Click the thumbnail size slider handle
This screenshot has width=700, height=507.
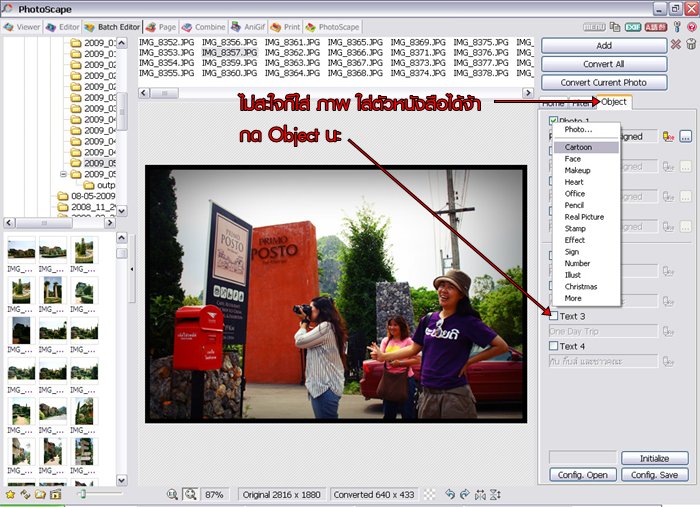click(x=82, y=494)
